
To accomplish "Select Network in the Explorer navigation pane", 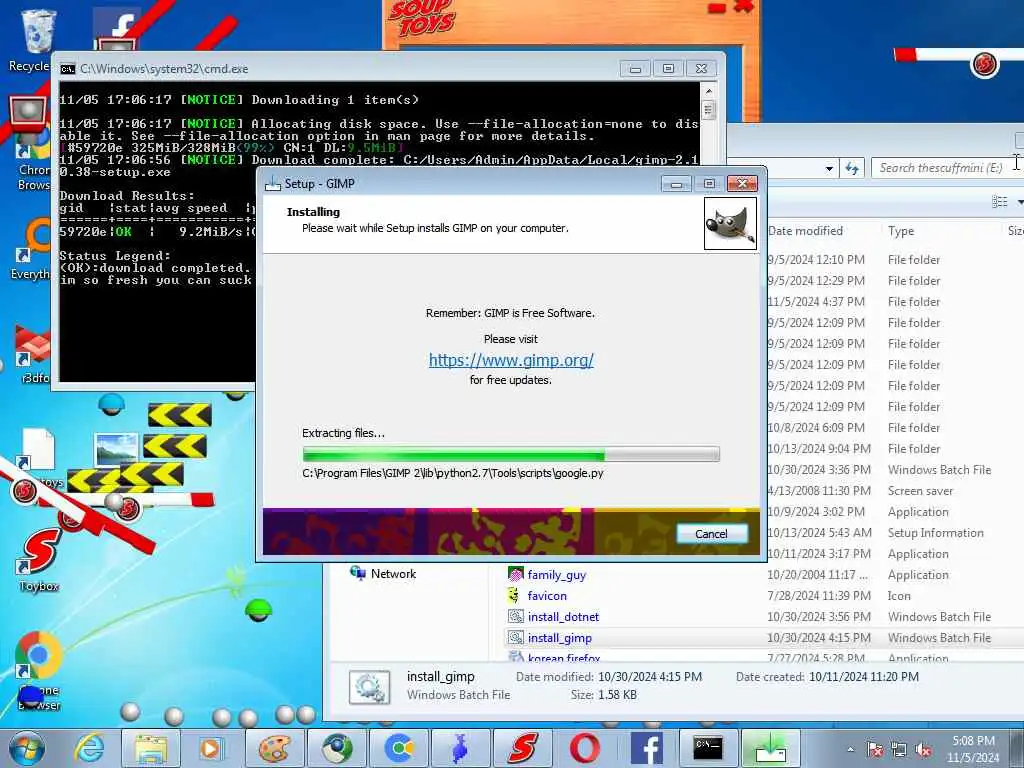I will pos(392,573).
